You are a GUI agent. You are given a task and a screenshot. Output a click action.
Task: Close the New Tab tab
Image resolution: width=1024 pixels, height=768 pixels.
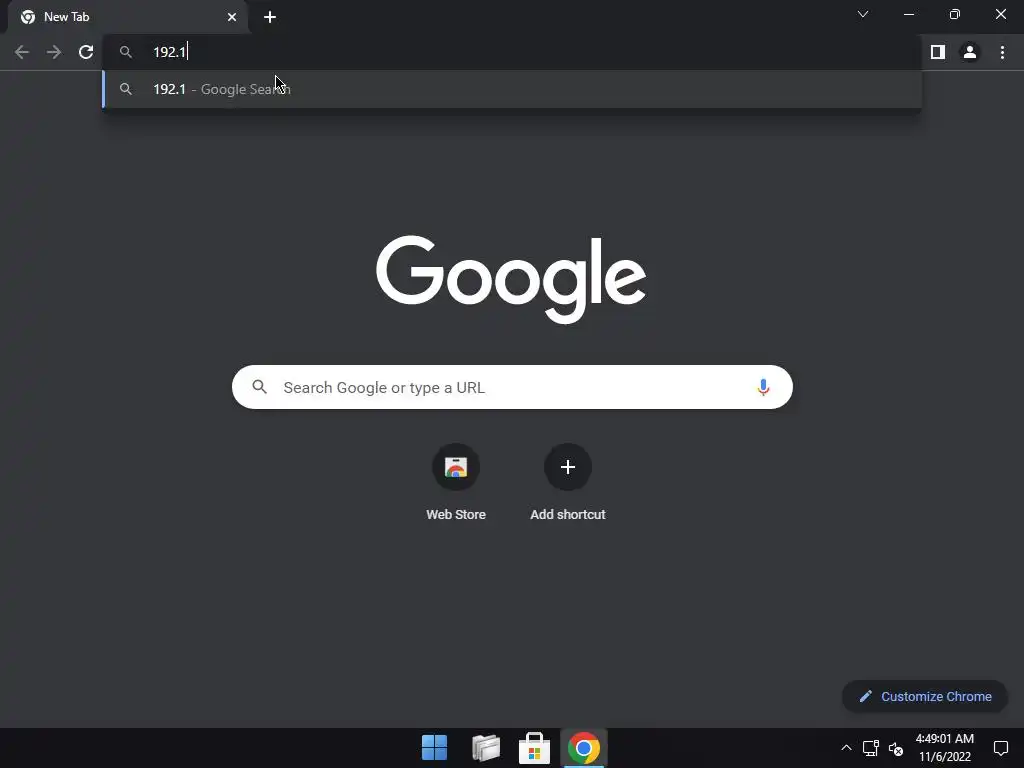[x=232, y=17]
